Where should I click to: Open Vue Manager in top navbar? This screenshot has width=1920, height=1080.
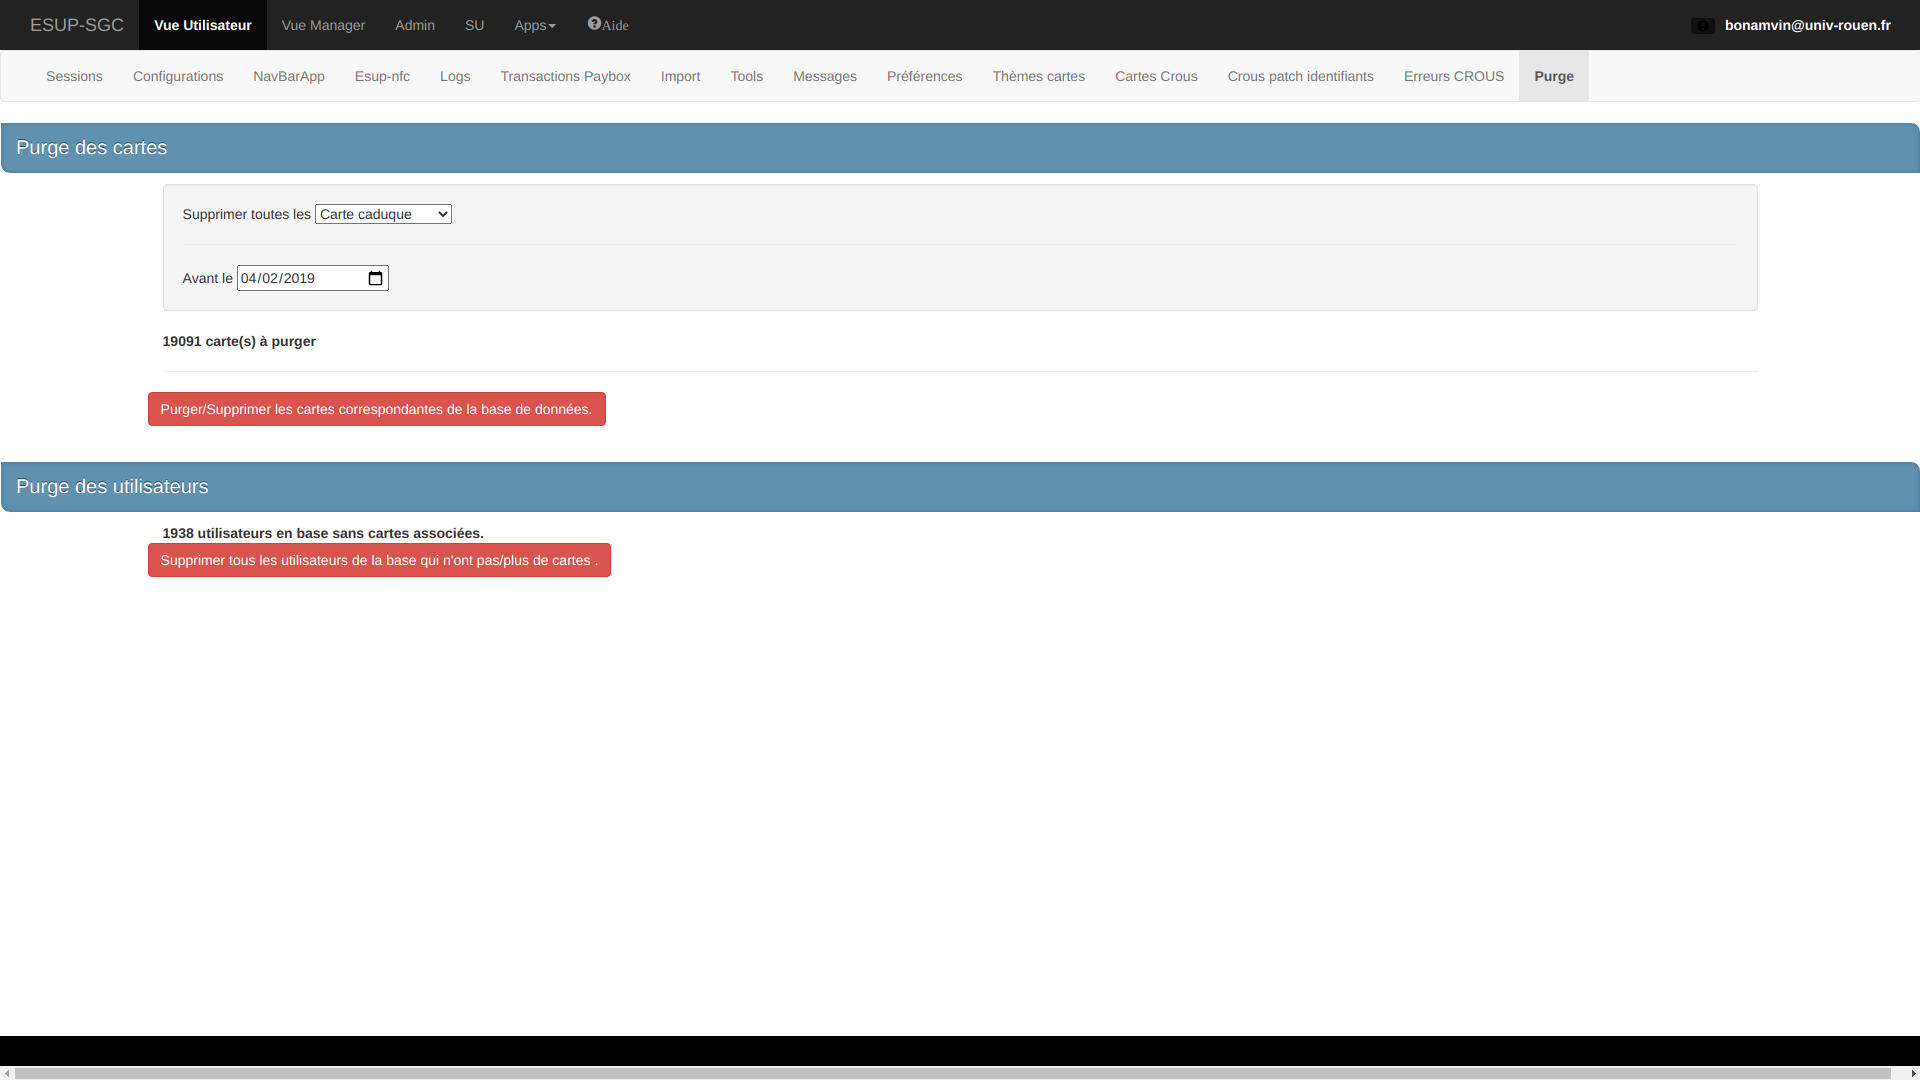coord(323,25)
